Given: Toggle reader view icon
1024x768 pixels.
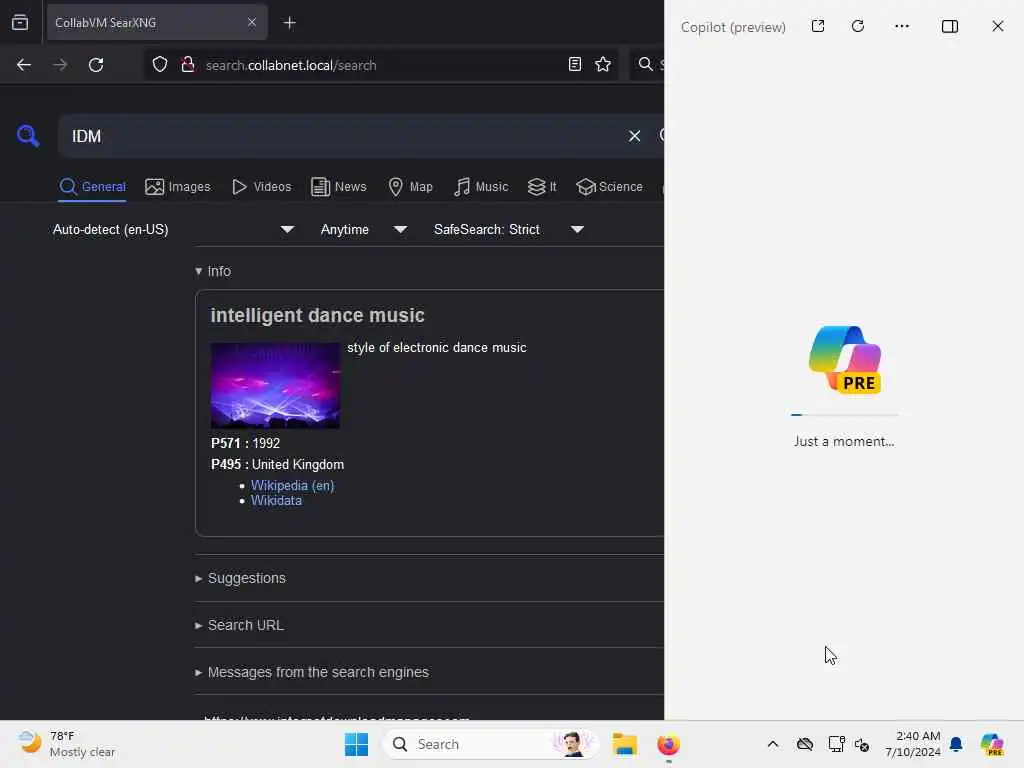Looking at the screenshot, I should 575,65.
